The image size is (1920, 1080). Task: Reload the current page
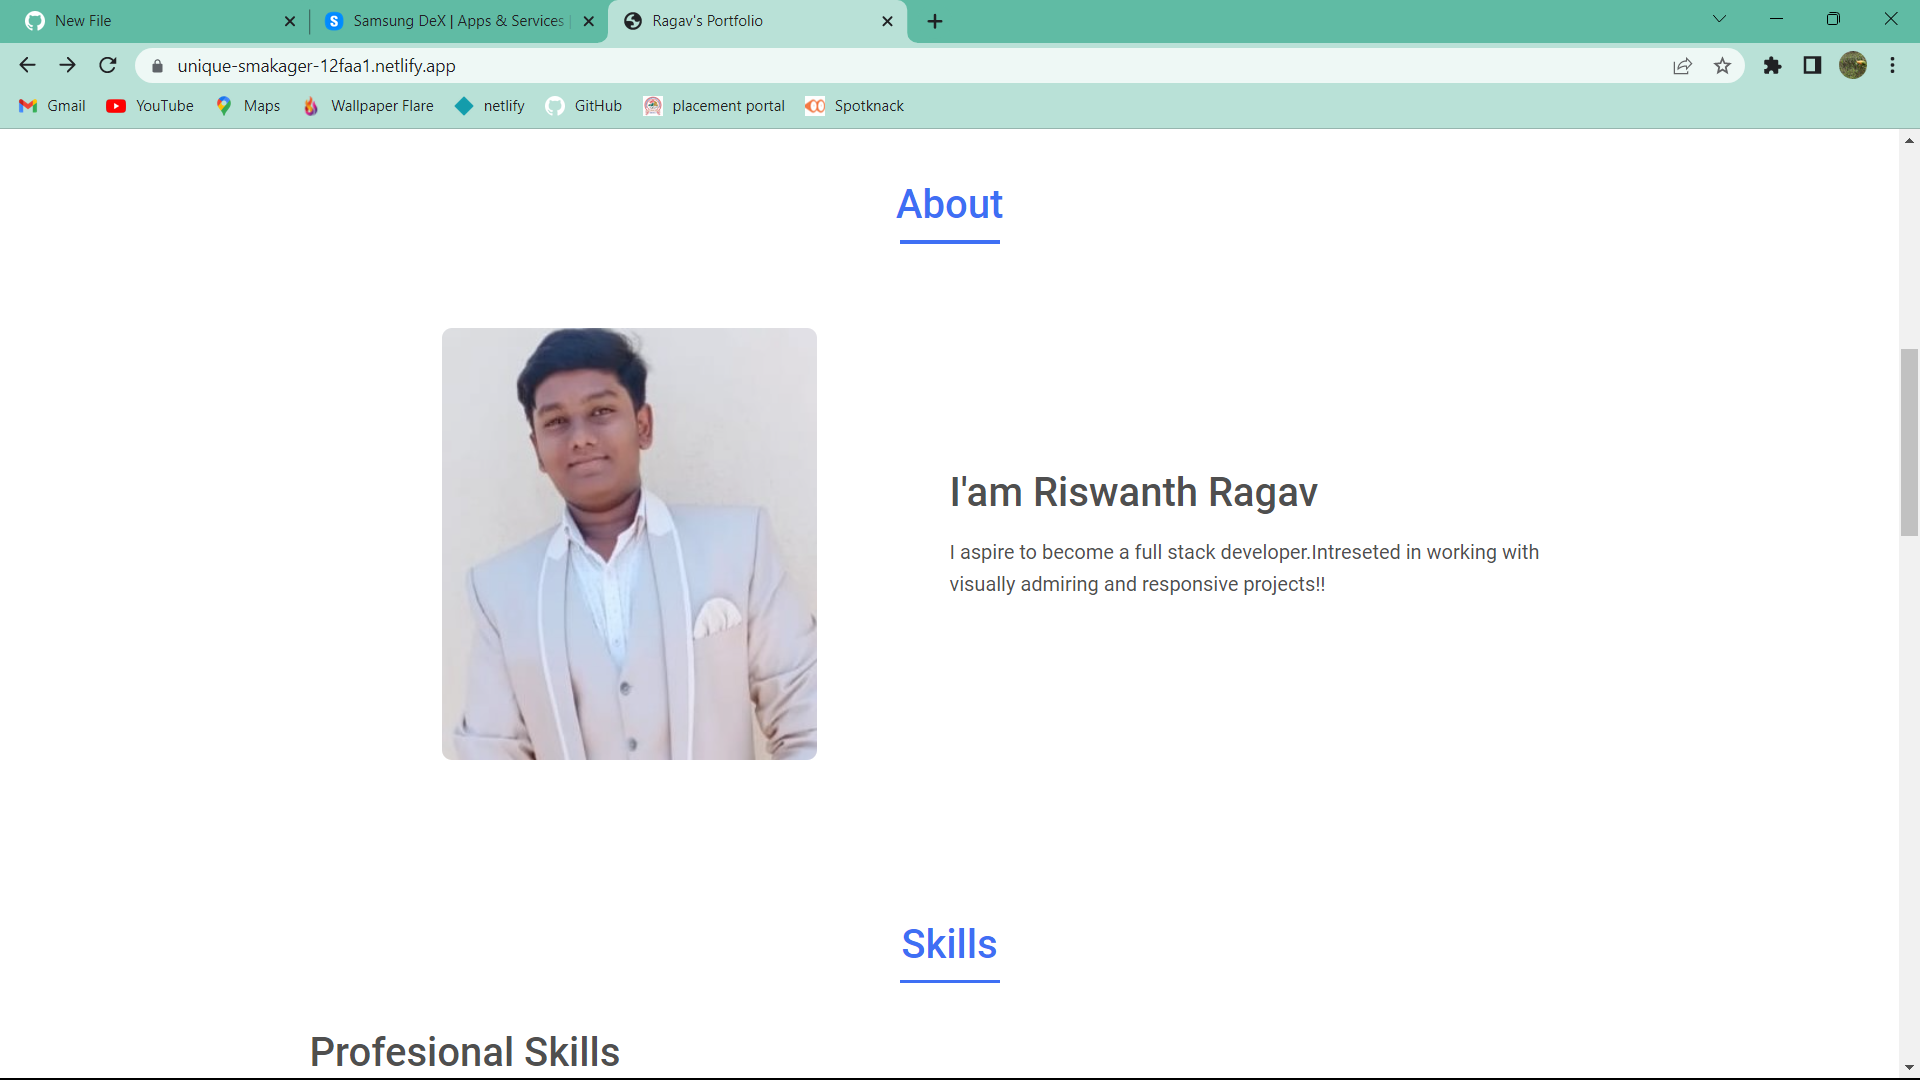point(108,66)
